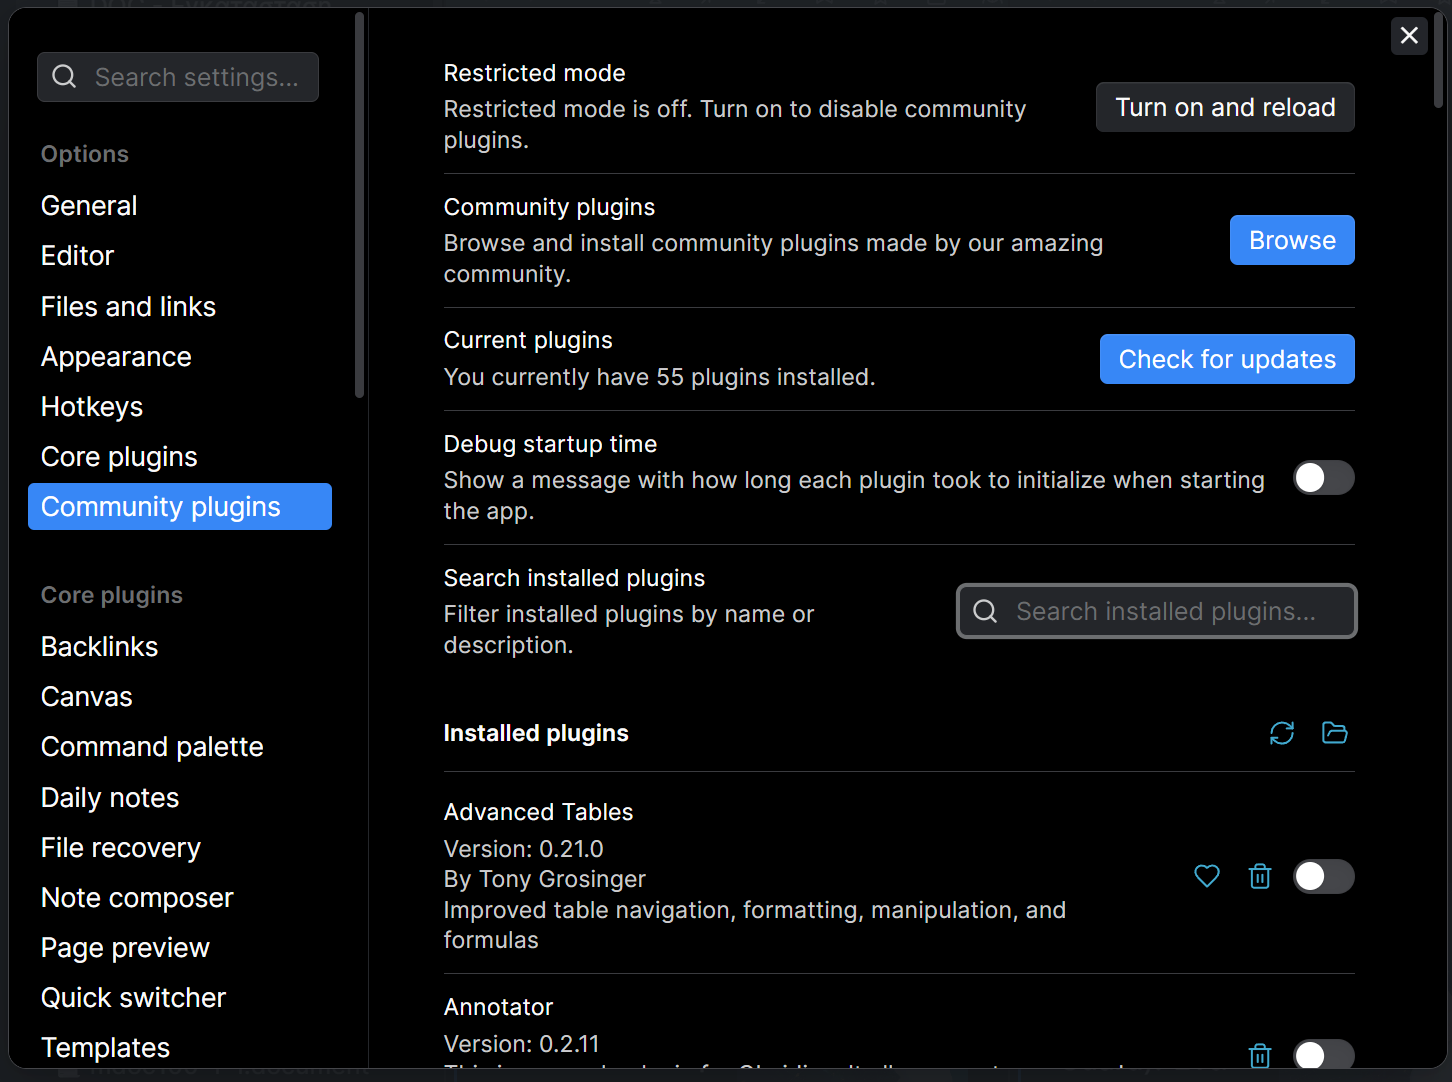Enable the Annotator plugin
1452x1082 pixels.
pos(1324,1054)
